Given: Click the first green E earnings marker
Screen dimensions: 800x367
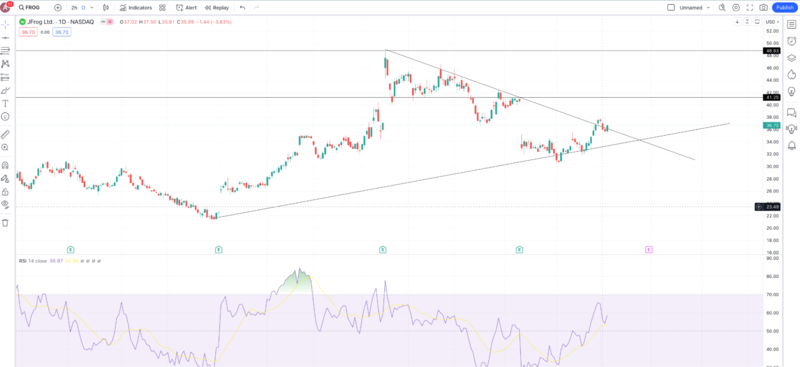Looking at the screenshot, I should click(x=70, y=250).
